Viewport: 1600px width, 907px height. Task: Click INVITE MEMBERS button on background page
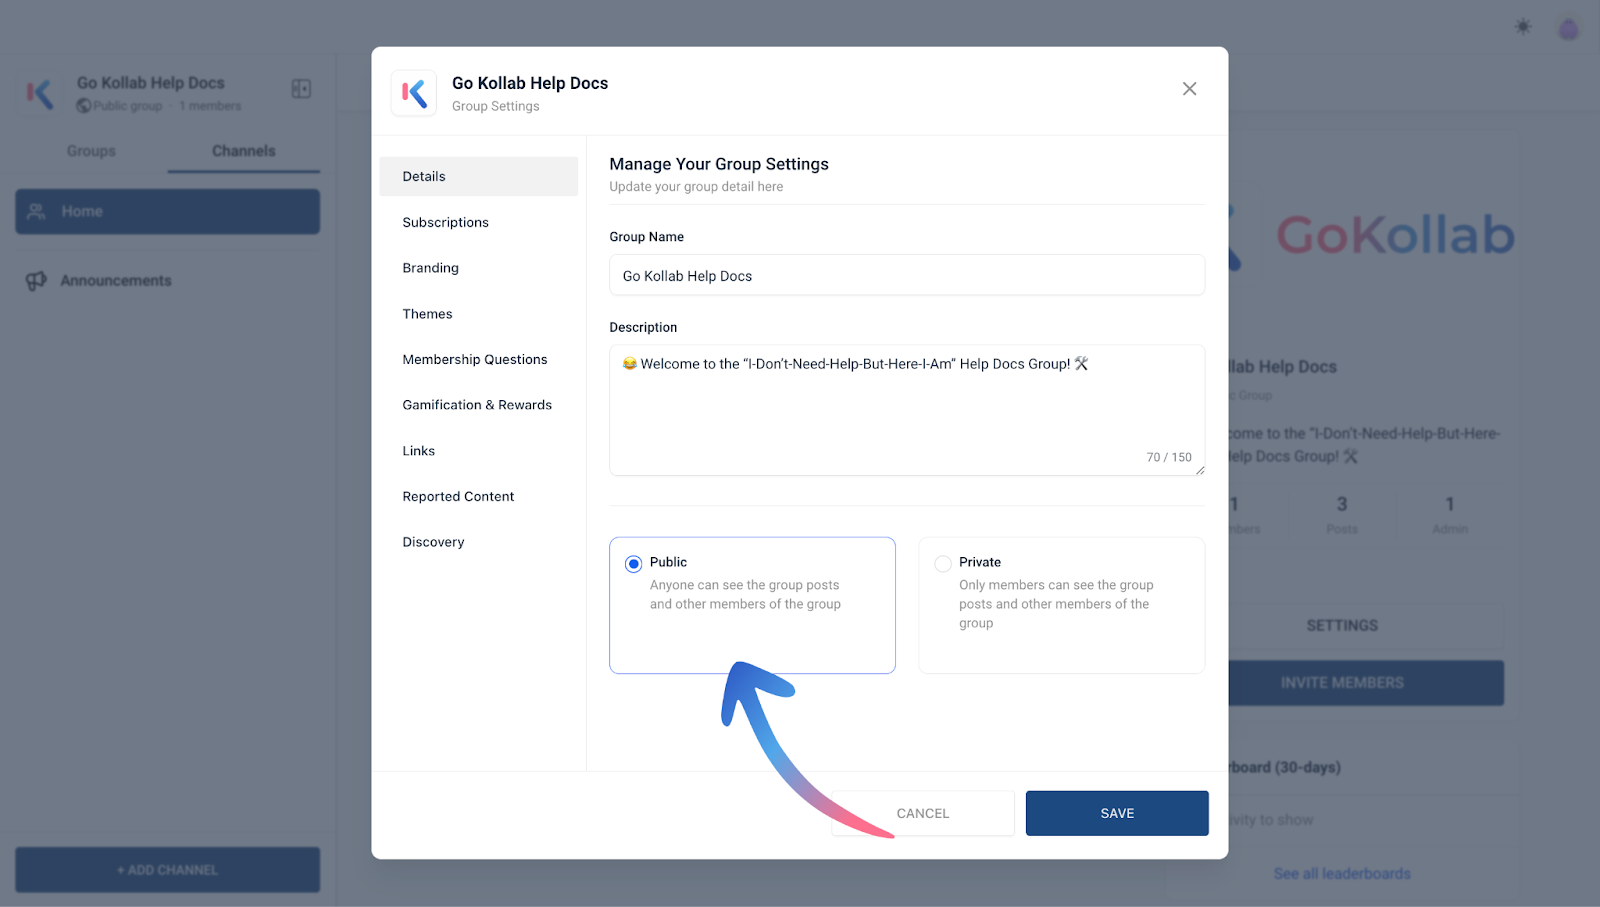1365,683
